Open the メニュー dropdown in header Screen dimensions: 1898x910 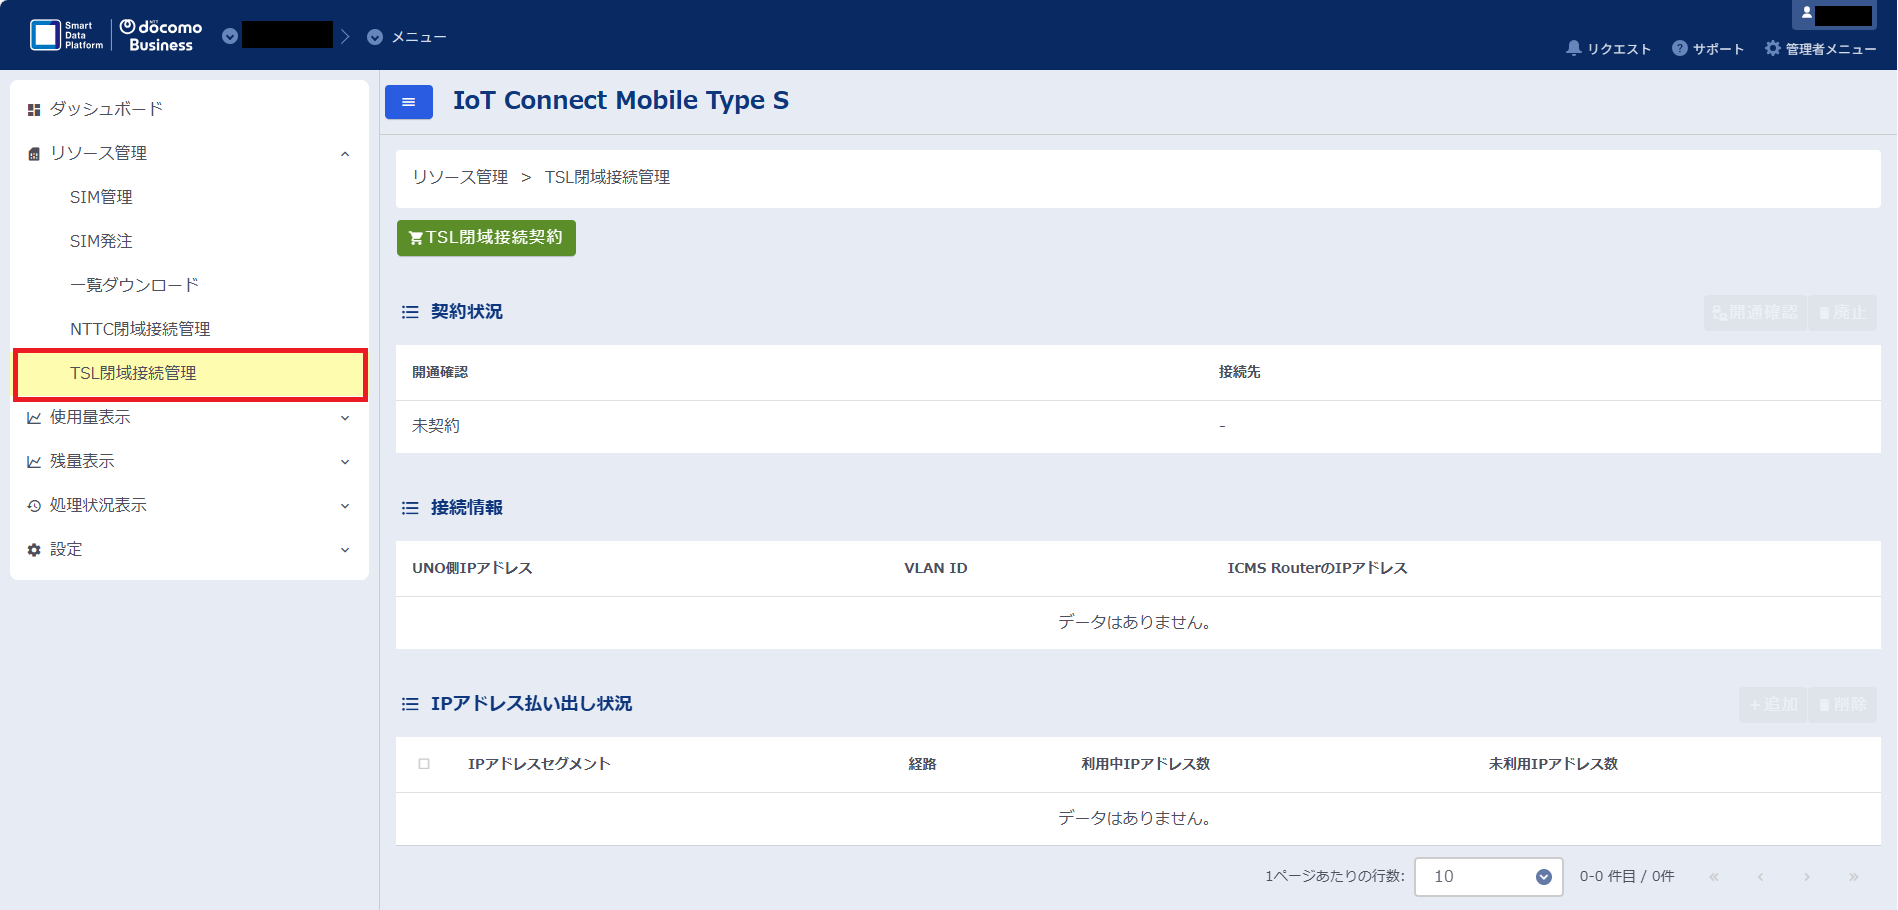click(406, 37)
